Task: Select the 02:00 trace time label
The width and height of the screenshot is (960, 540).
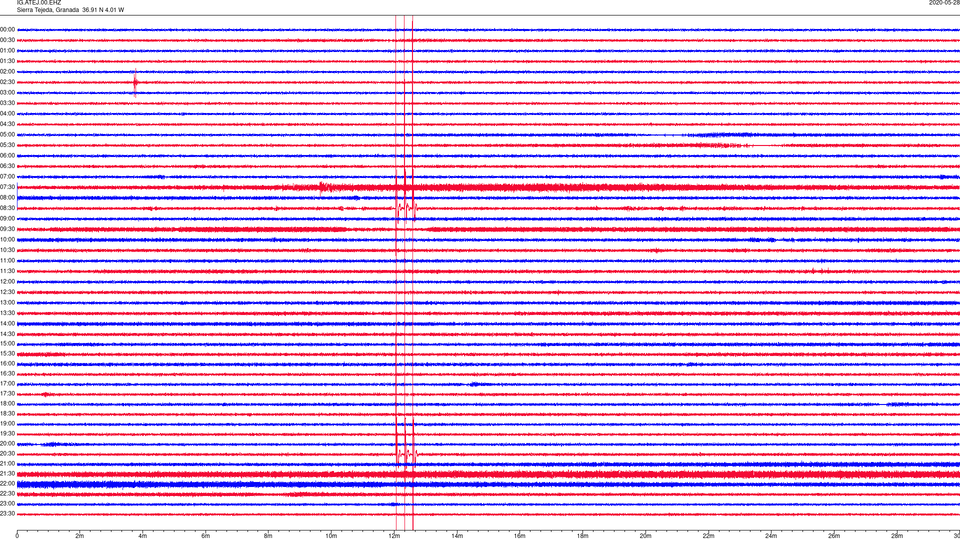Action: (7, 72)
